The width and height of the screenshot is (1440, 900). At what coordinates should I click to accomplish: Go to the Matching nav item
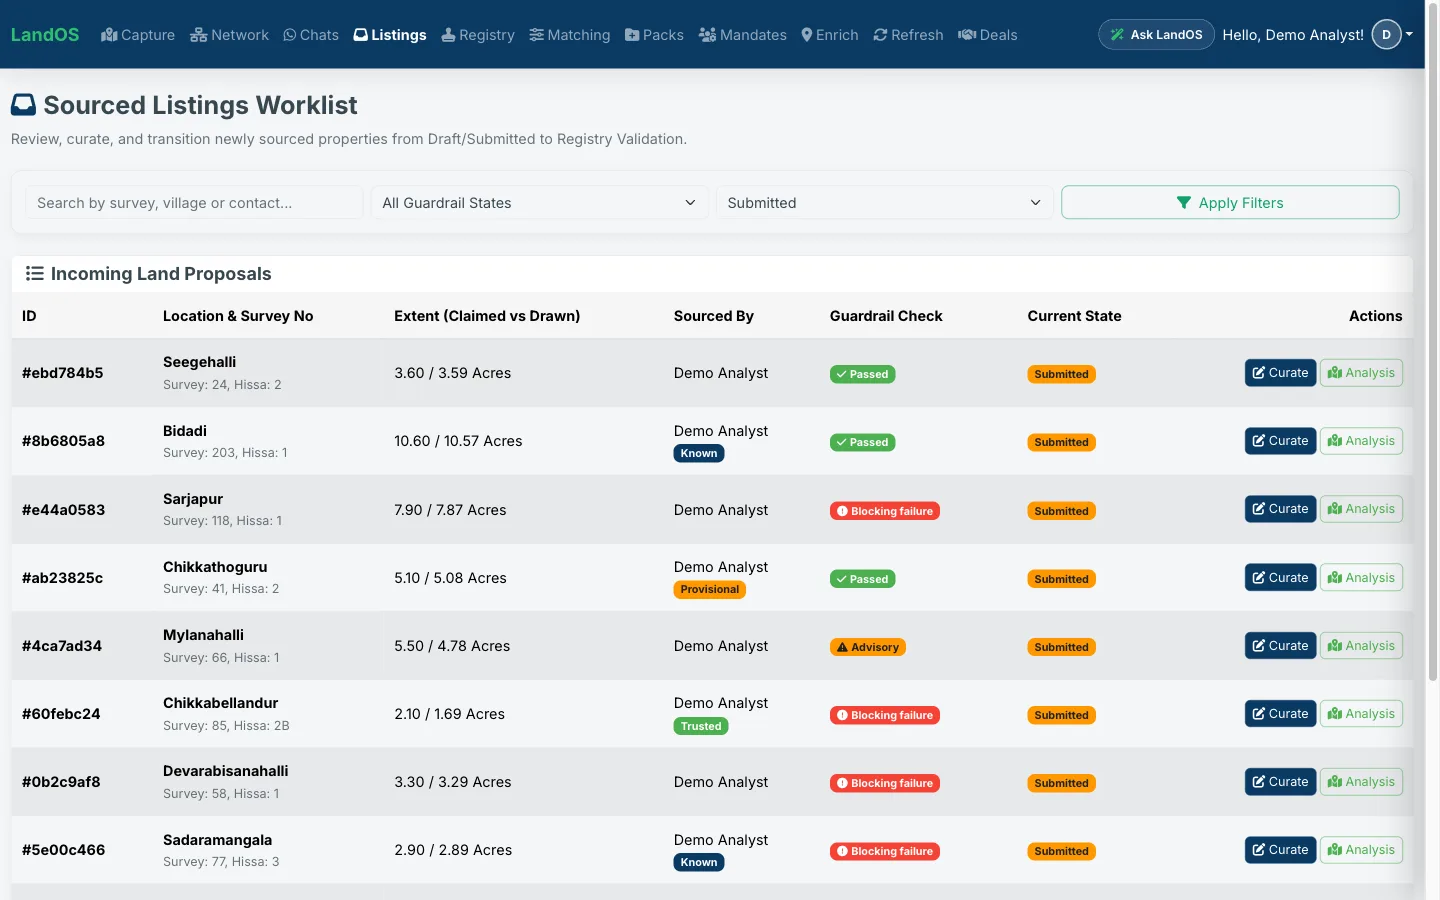pyautogui.click(x=570, y=35)
